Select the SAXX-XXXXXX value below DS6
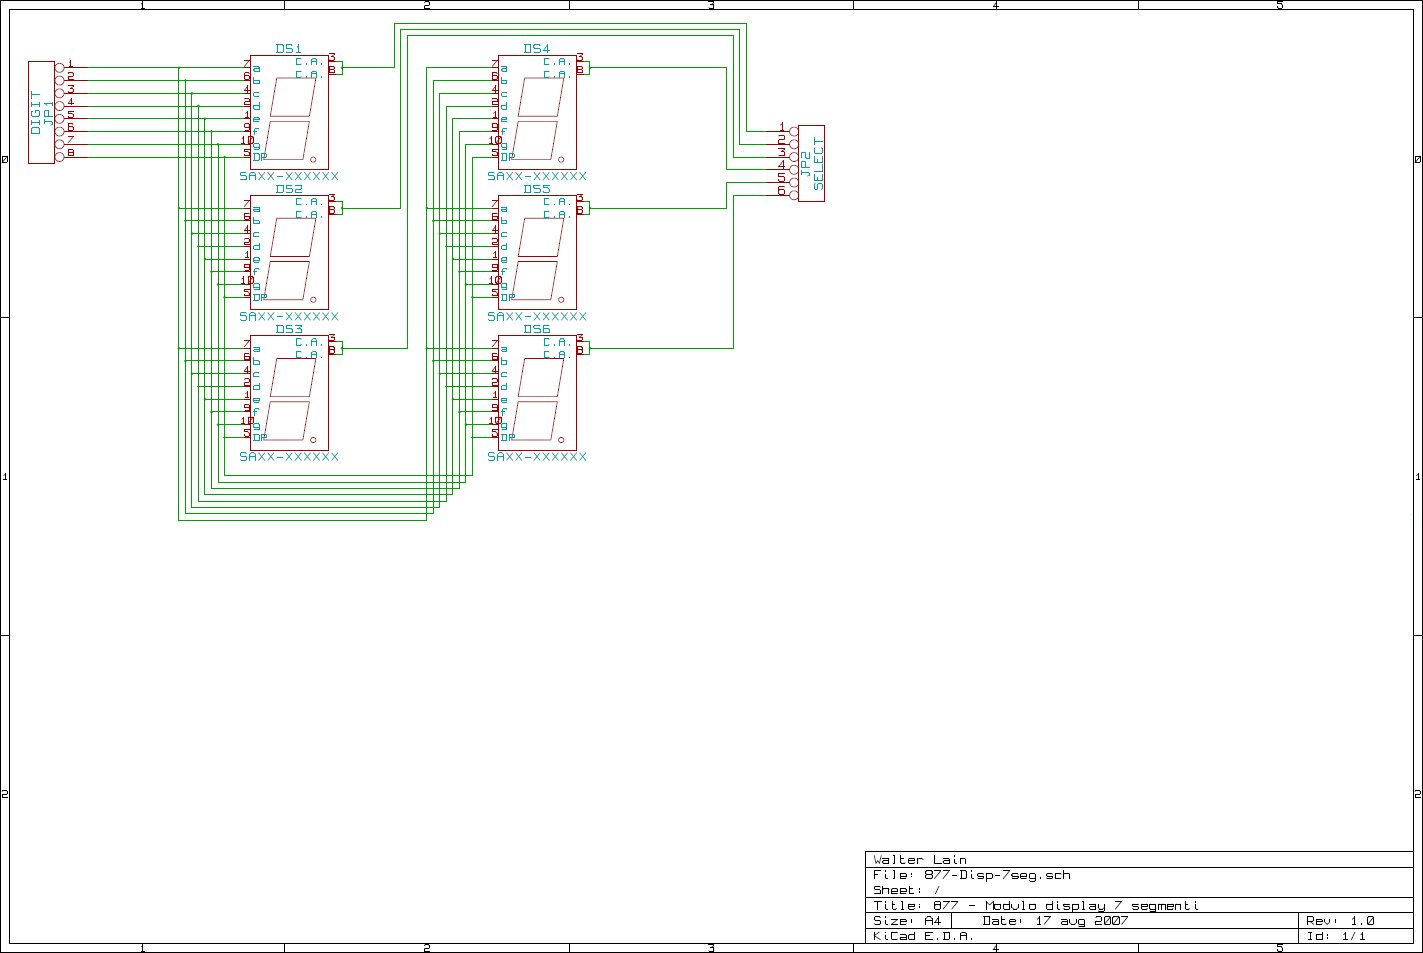 (x=537, y=456)
